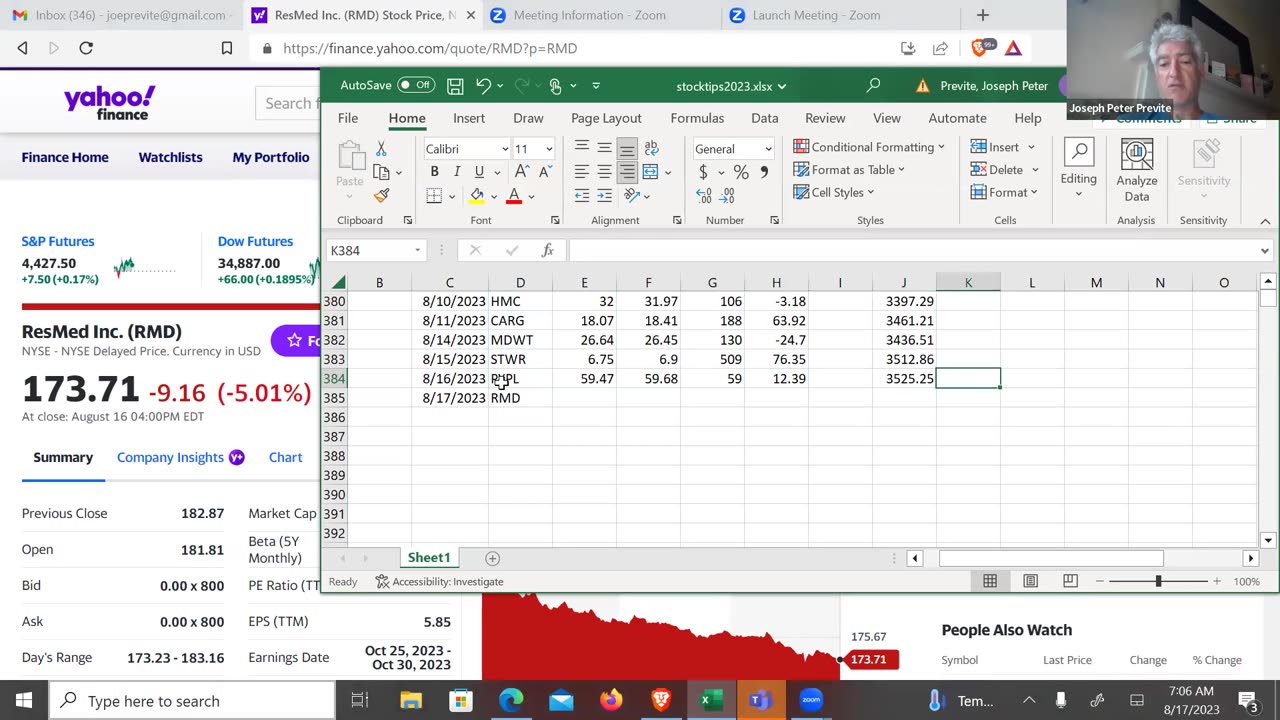Open the General number format dropdown

pos(768,149)
